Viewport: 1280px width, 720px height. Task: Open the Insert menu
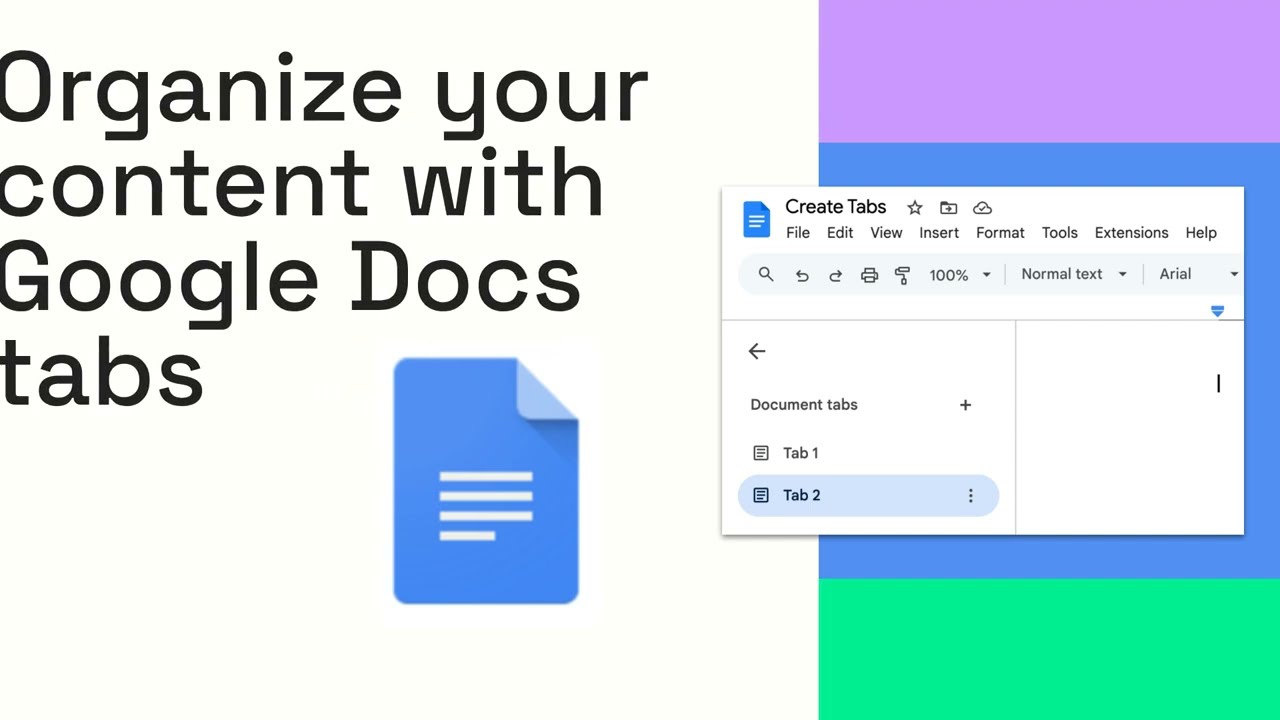939,233
